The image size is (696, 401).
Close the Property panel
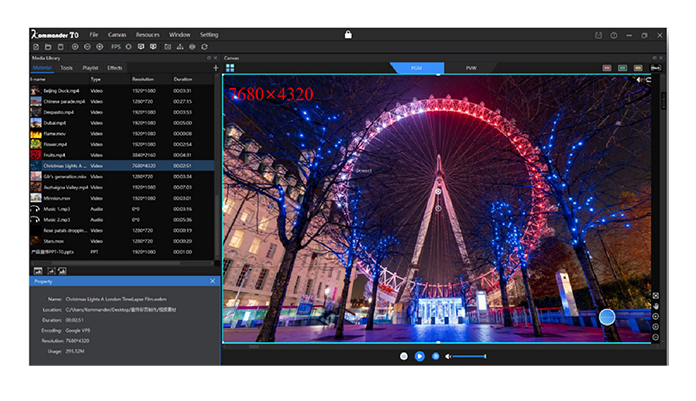(x=212, y=282)
